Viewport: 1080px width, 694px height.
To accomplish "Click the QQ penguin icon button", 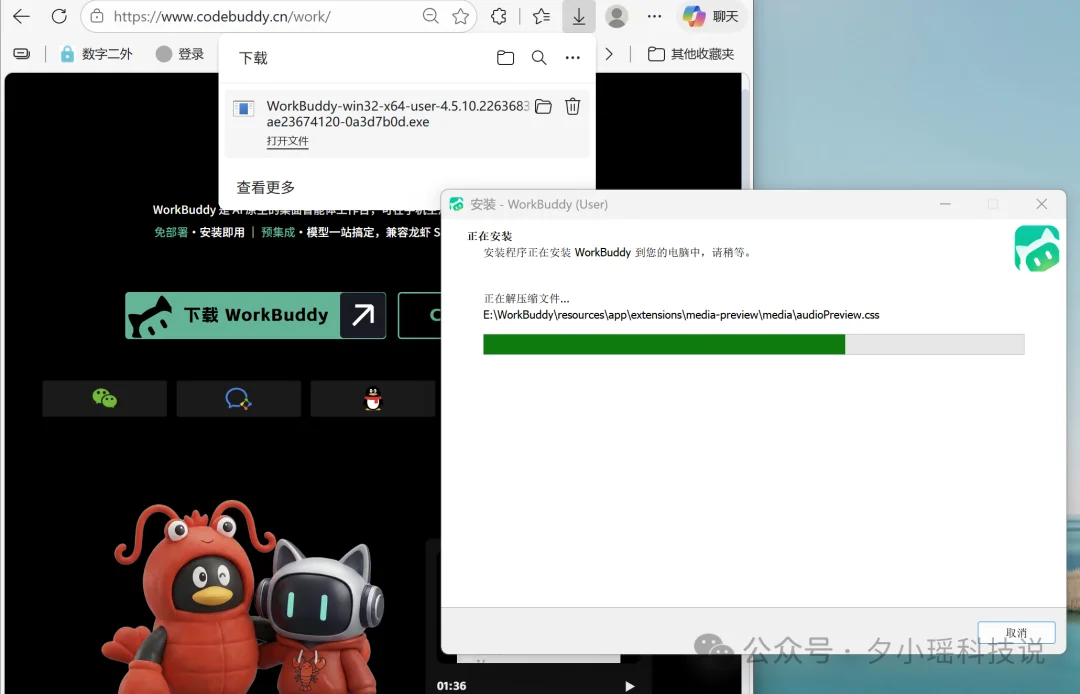I will point(373,399).
